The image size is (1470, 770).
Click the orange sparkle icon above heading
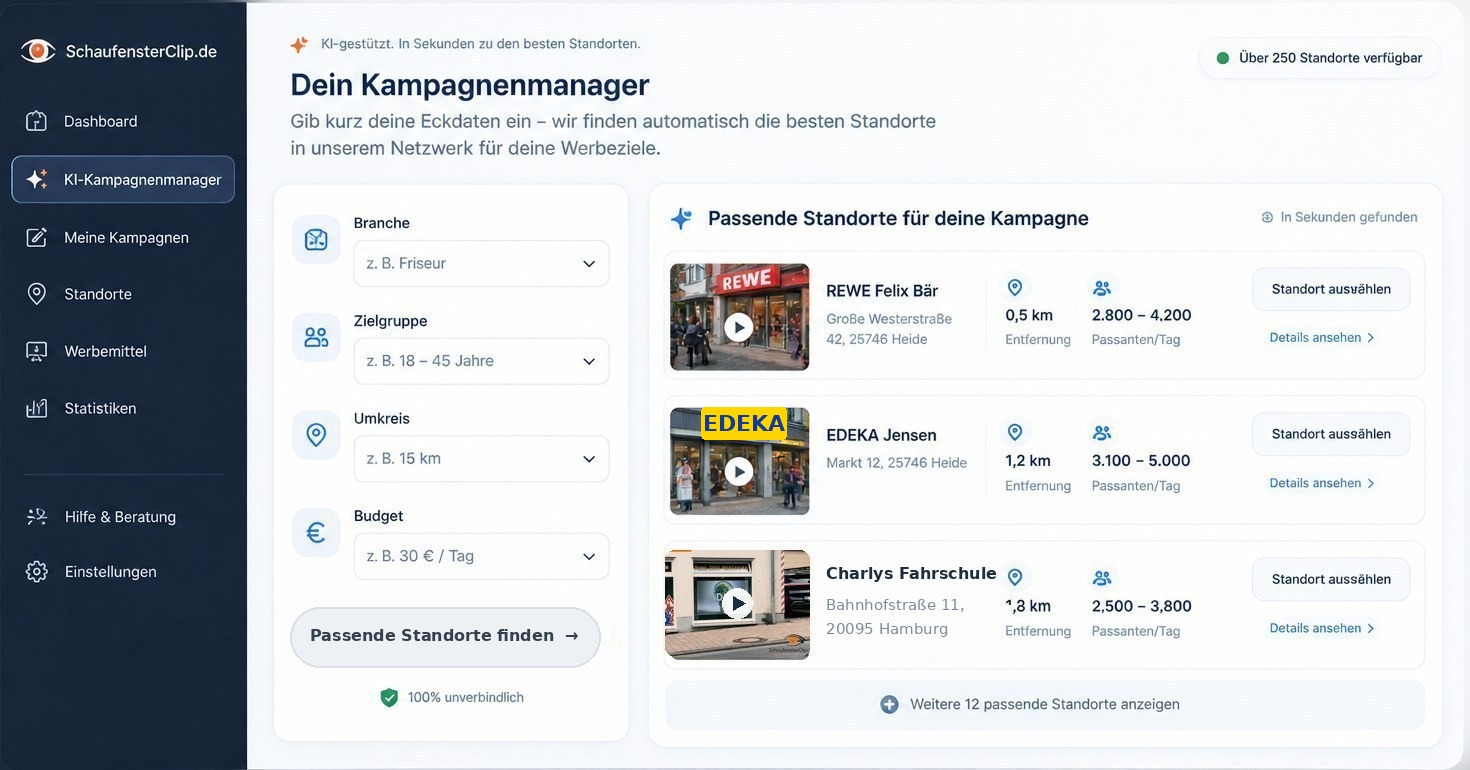[x=299, y=45]
